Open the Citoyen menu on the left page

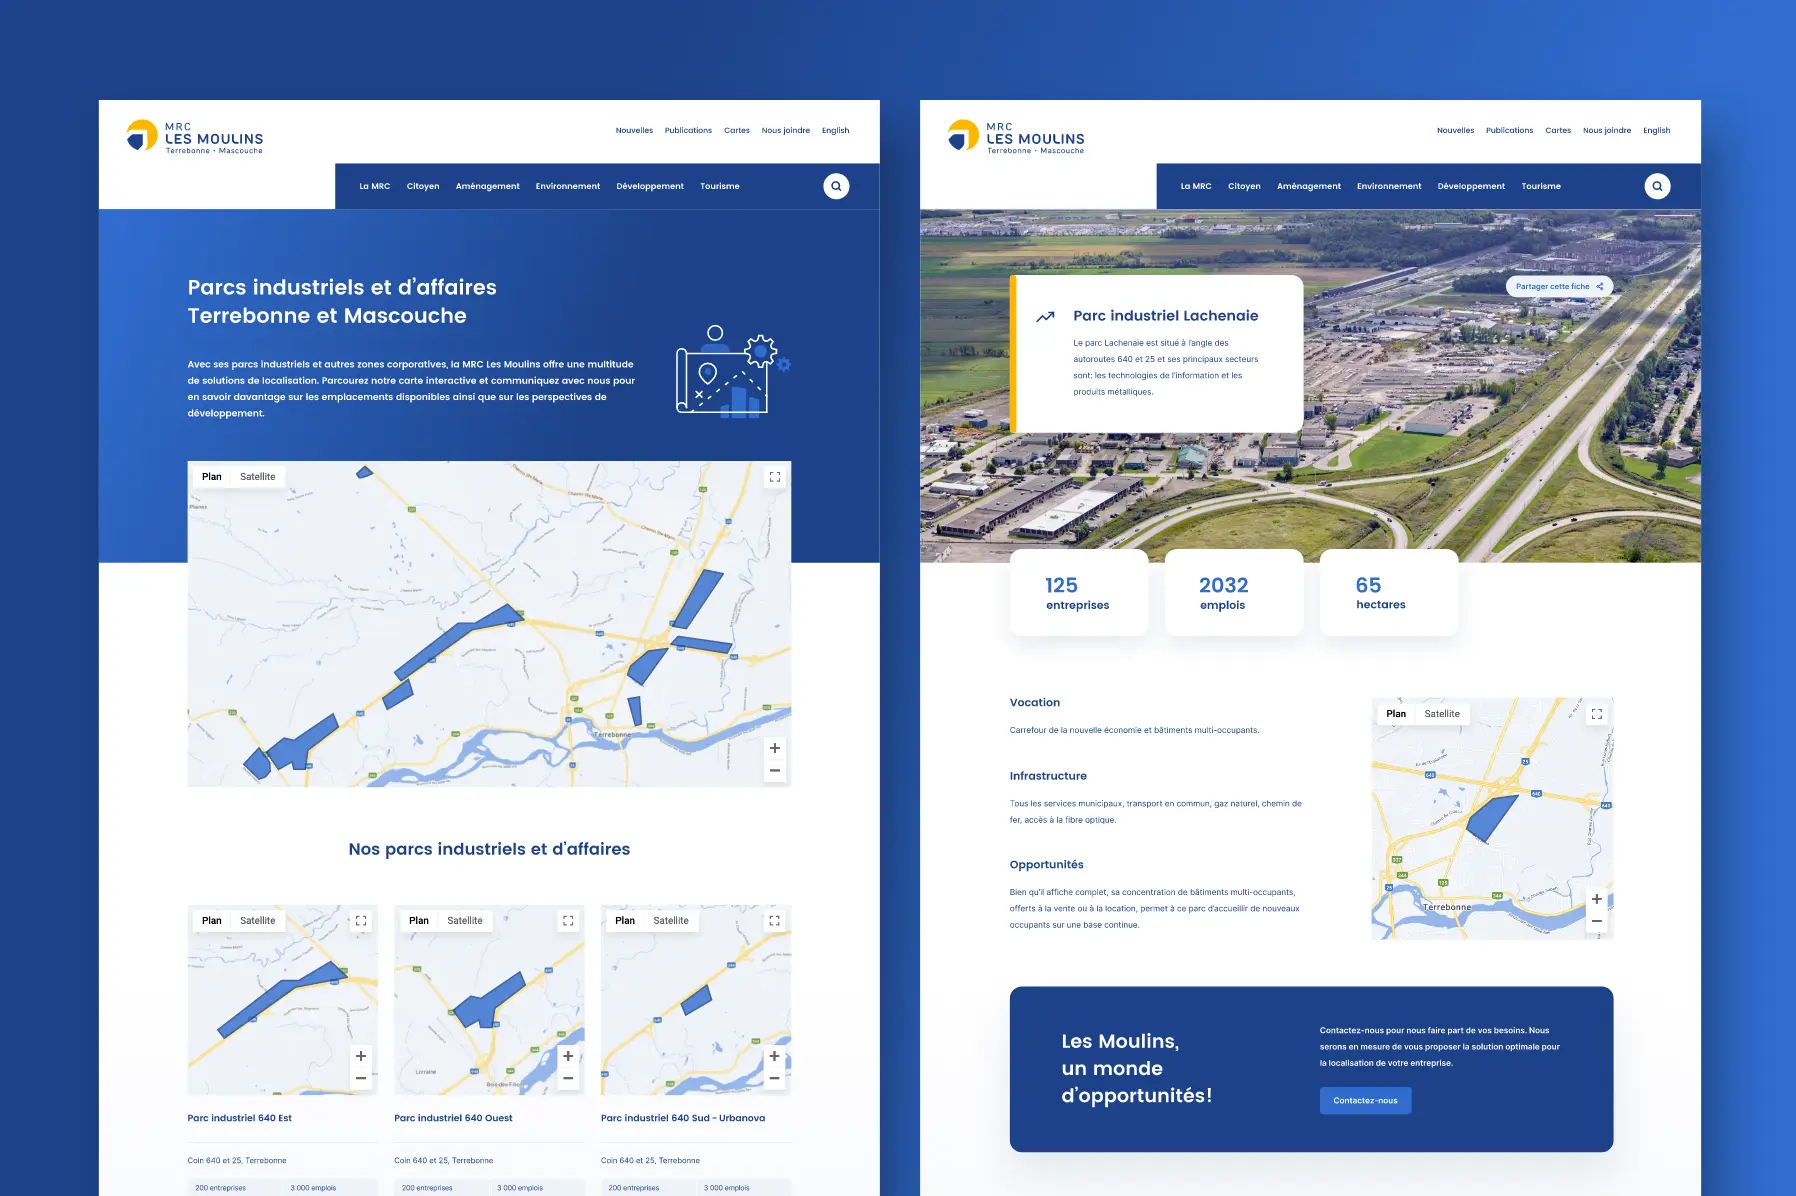tap(423, 186)
